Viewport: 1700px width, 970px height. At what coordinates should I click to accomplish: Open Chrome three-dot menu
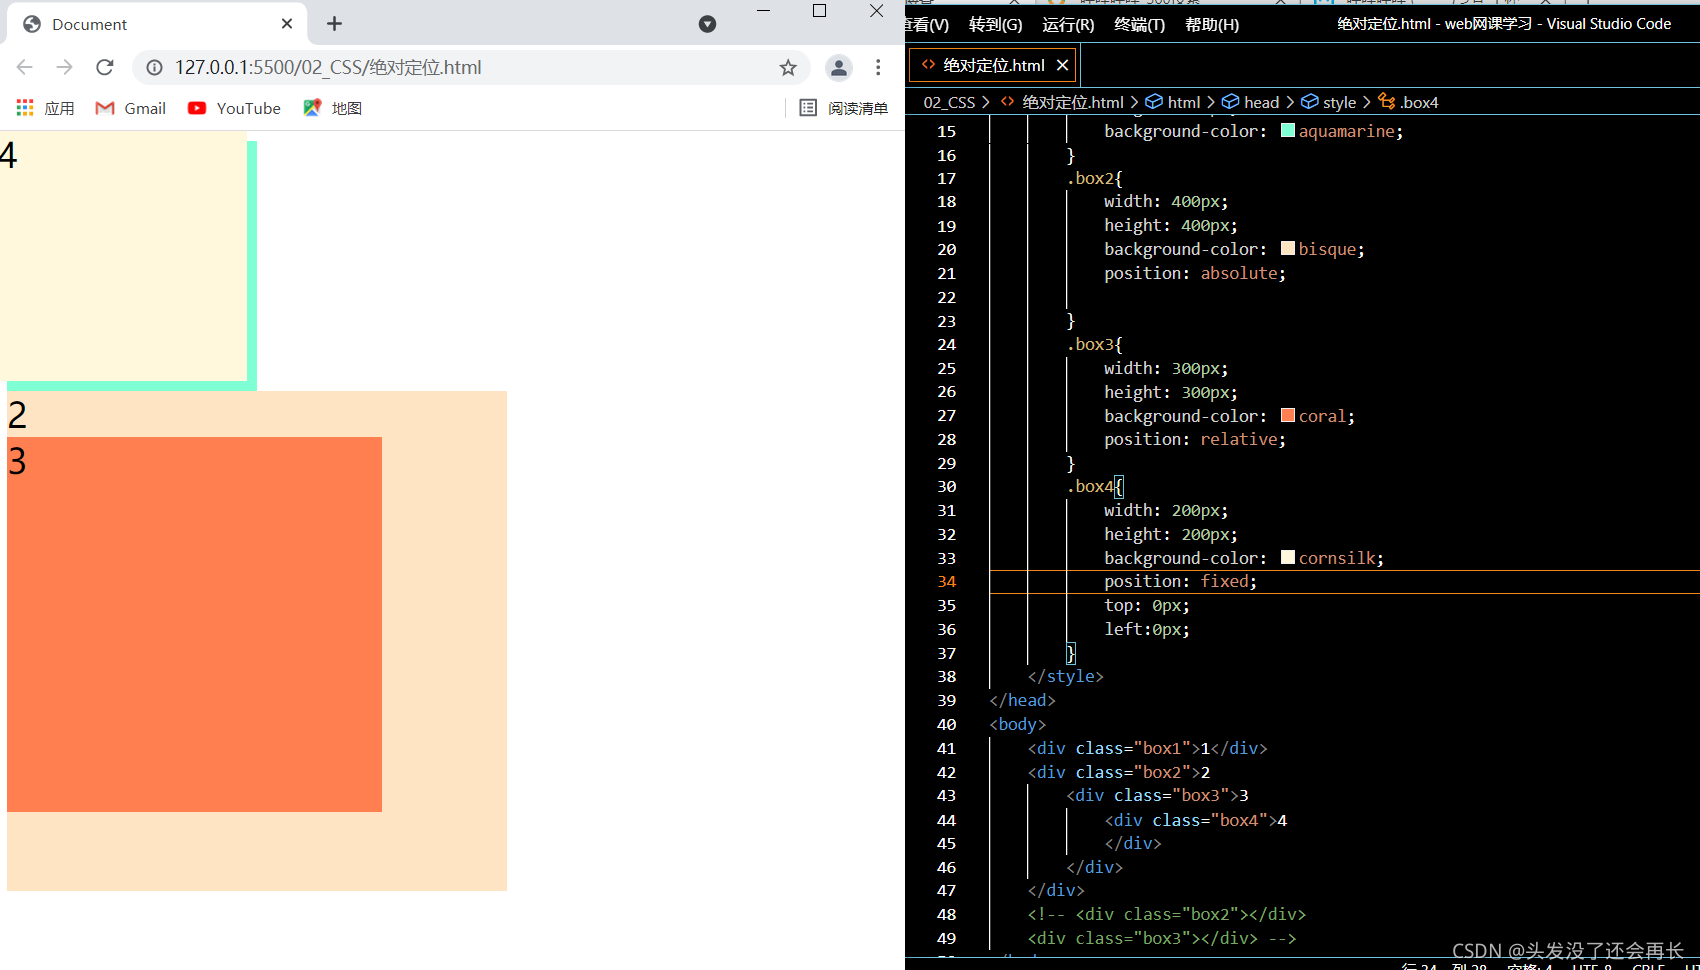pos(878,67)
